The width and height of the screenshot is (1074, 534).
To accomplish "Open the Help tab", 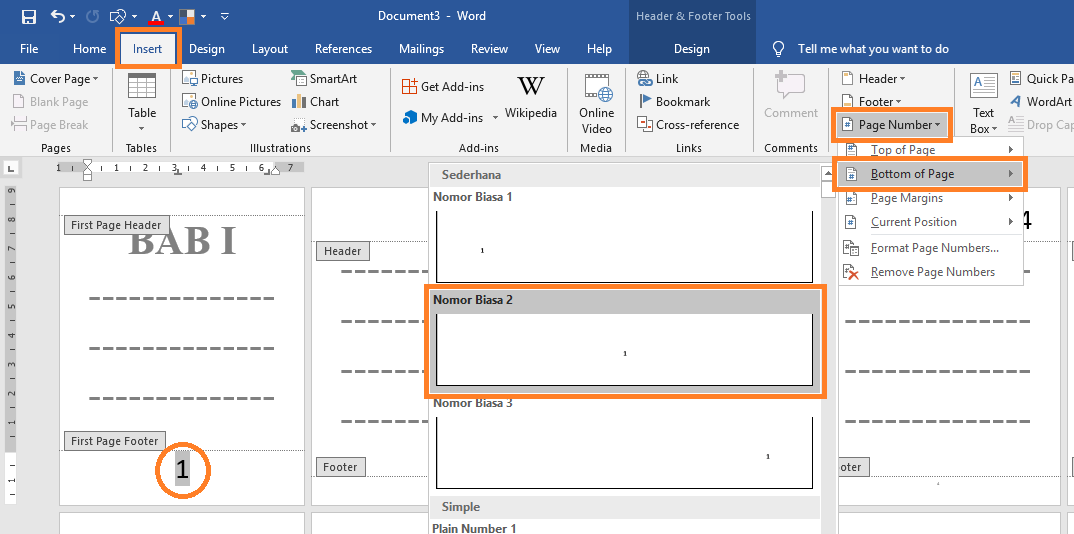I will 599,49.
